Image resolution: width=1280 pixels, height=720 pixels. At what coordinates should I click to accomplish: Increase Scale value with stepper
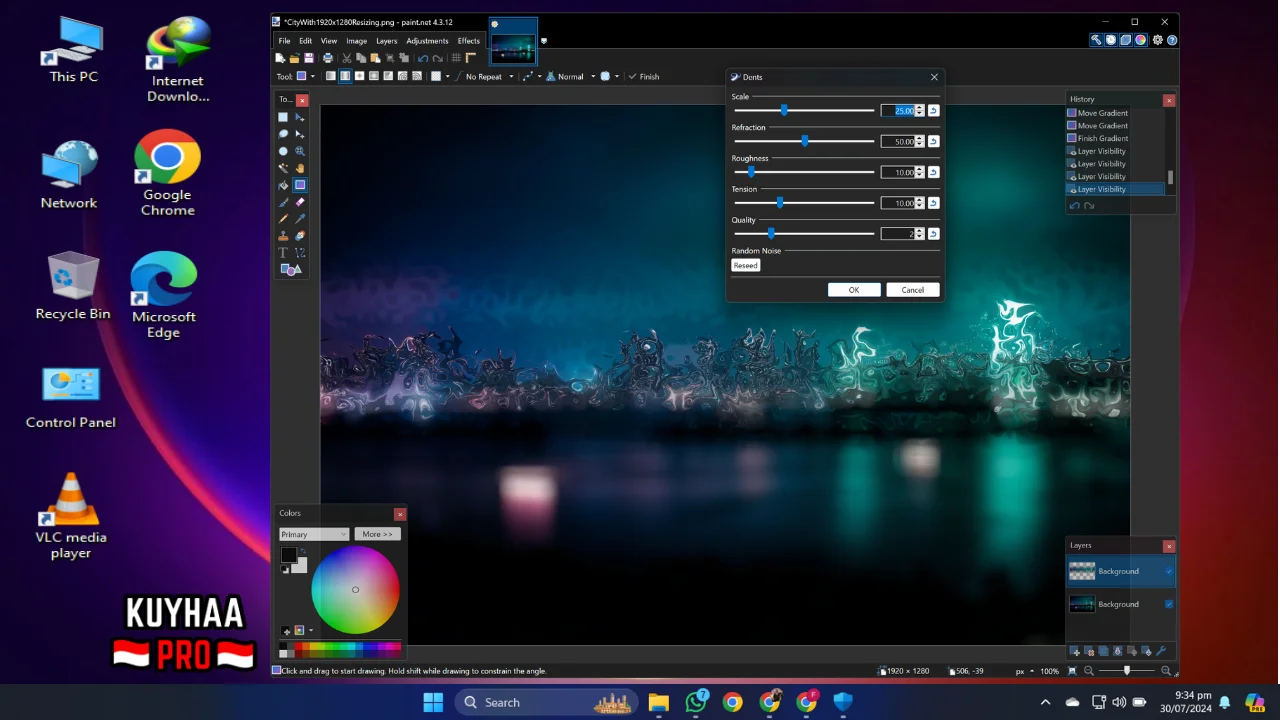(920, 108)
